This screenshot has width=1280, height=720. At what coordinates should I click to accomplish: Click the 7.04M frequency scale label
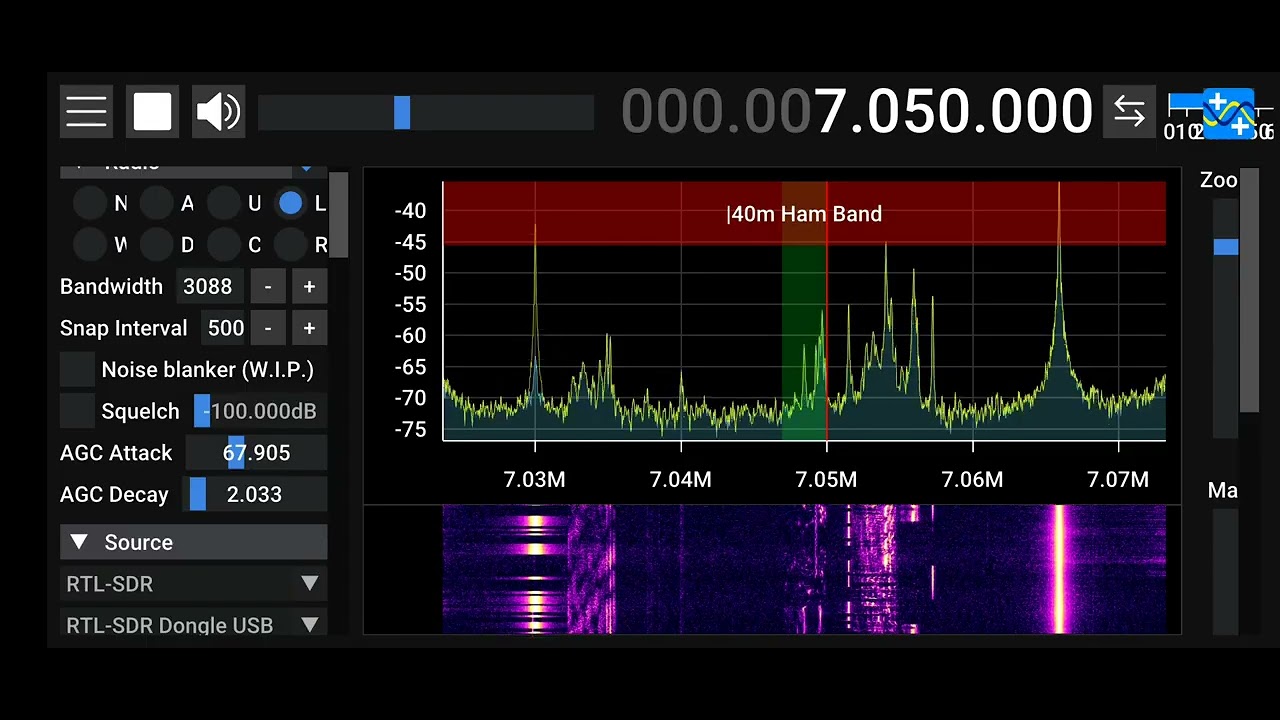681,480
